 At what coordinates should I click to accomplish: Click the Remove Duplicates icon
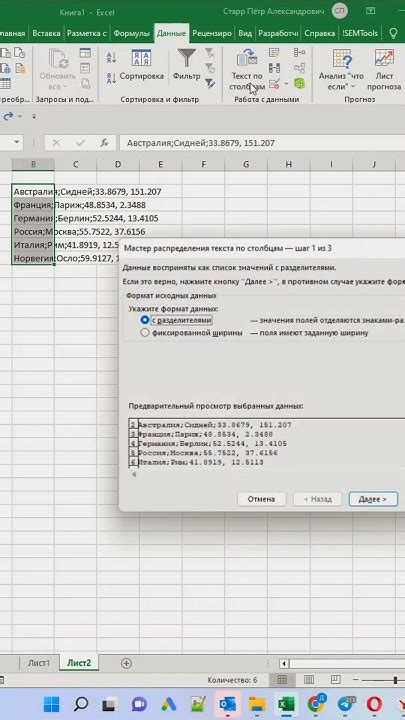(x=275, y=68)
